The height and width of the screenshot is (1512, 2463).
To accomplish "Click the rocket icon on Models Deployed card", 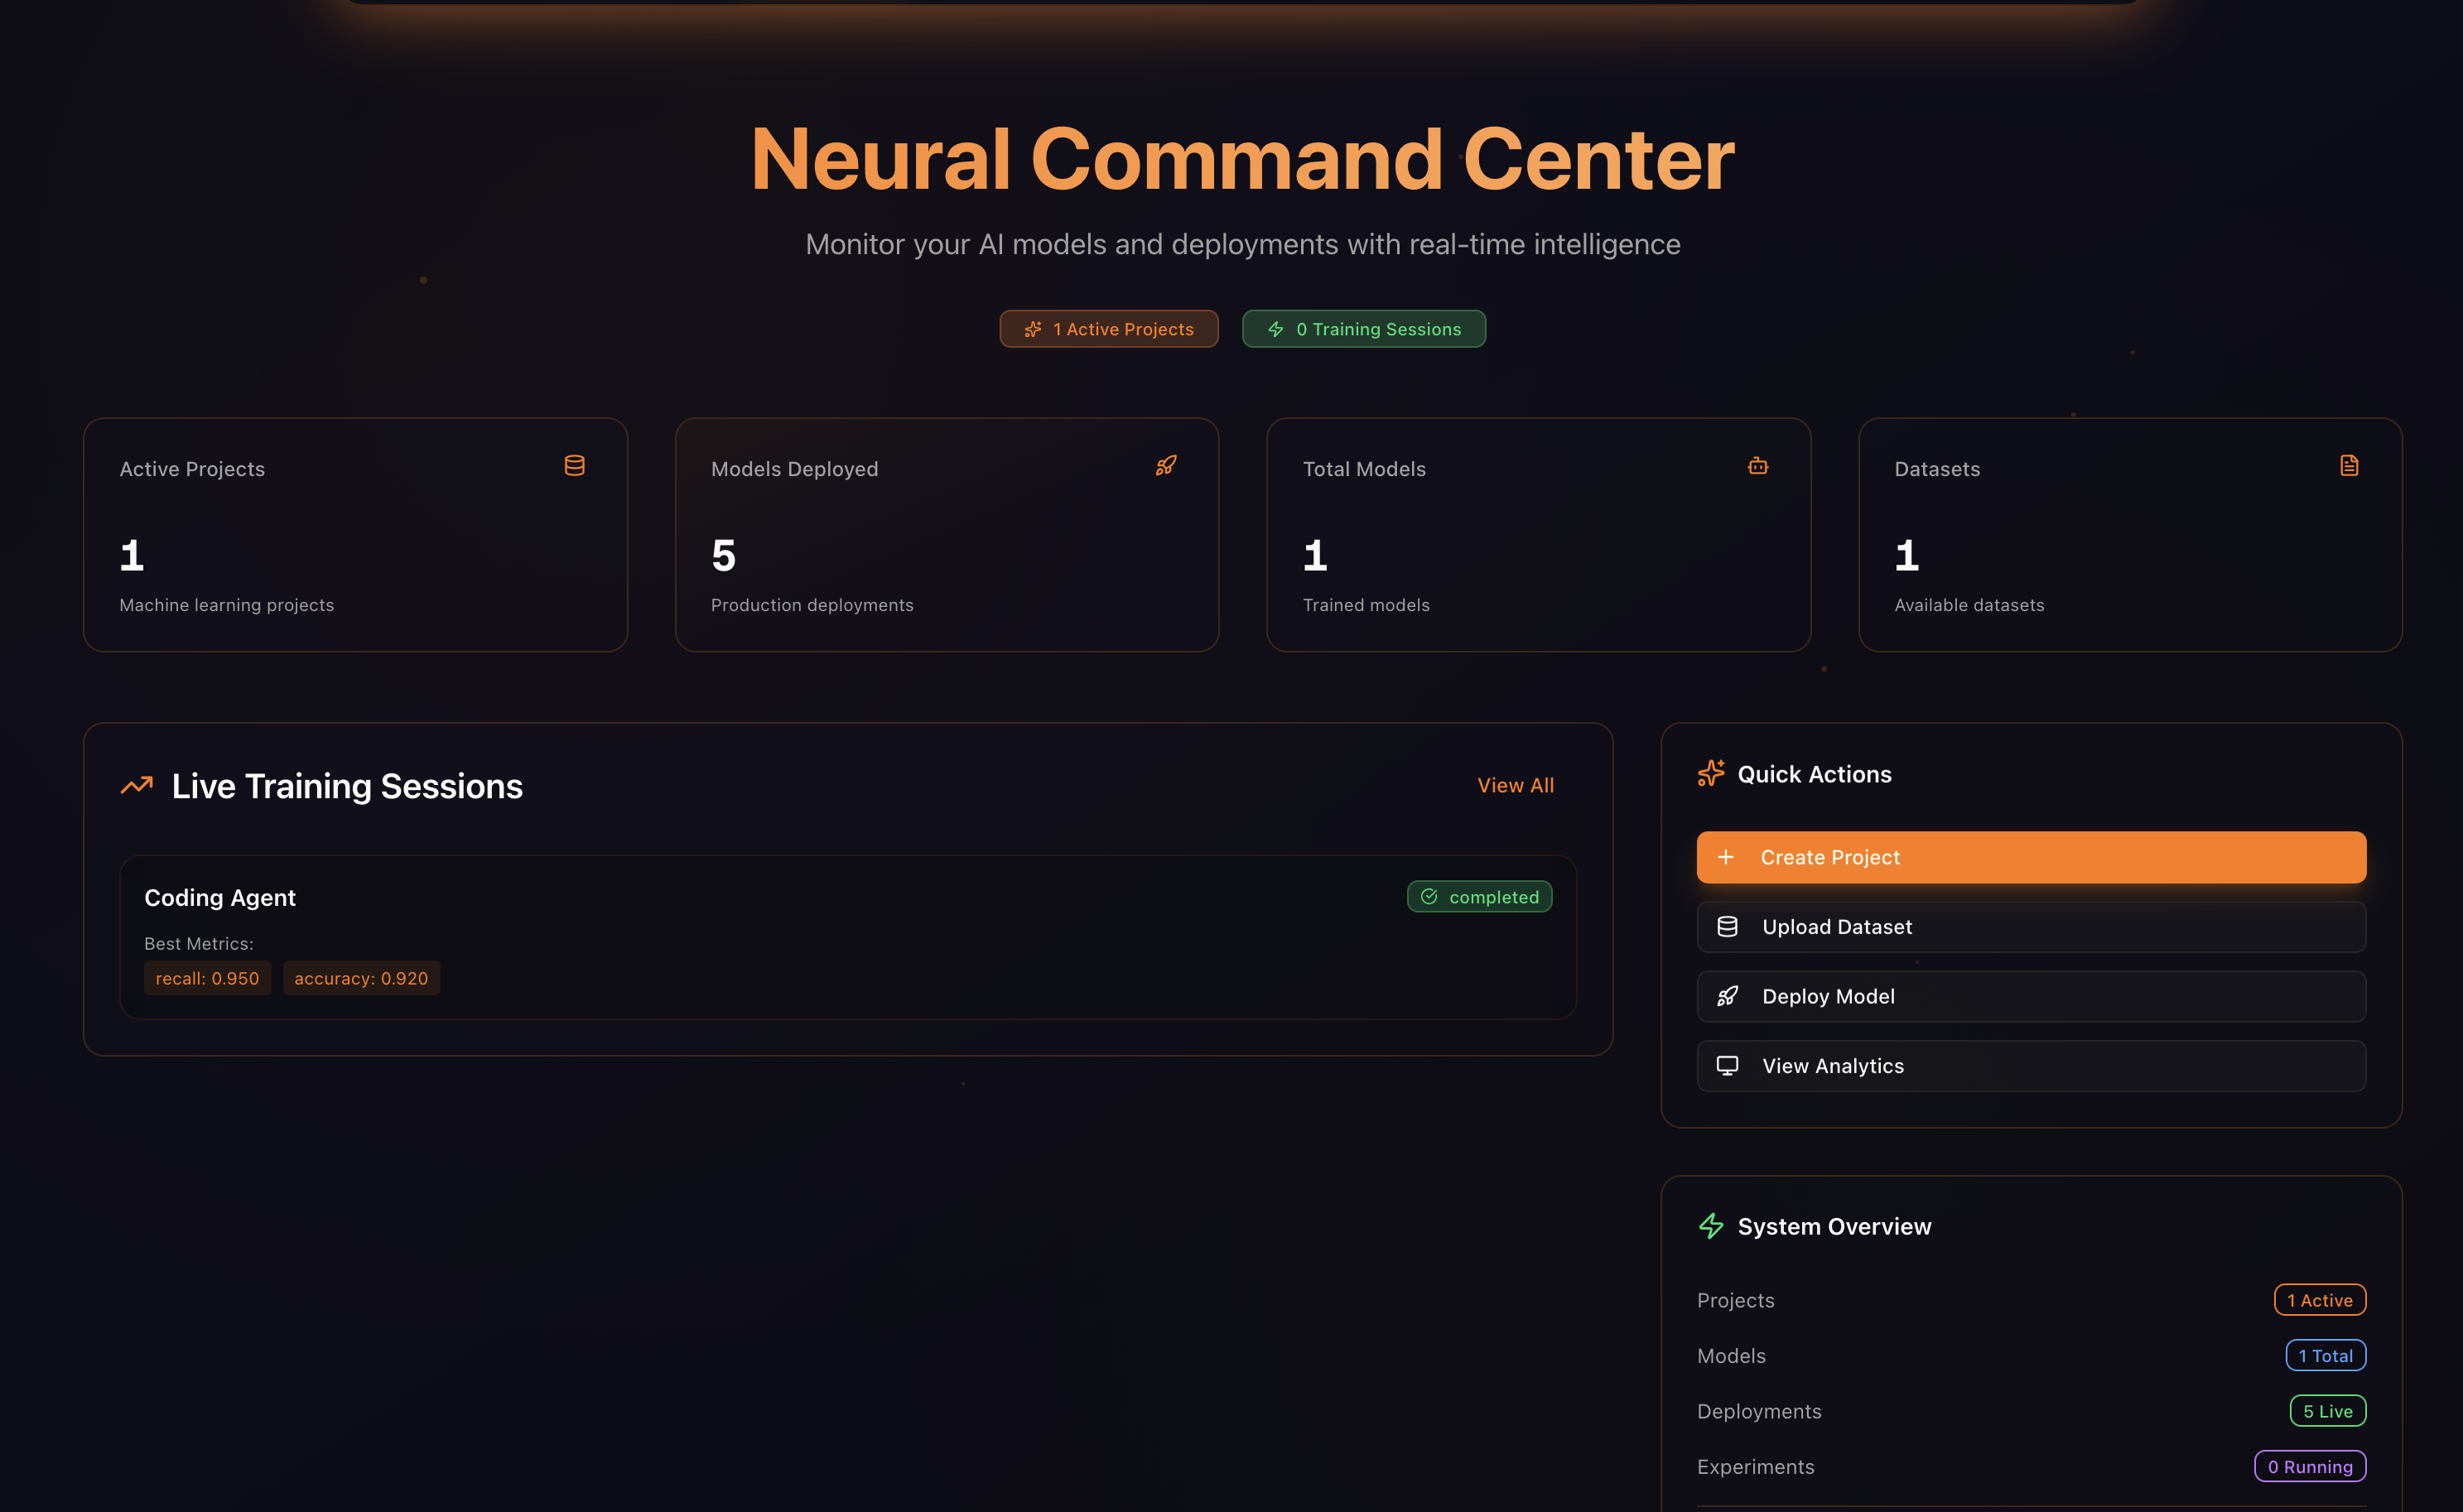I will (x=1167, y=465).
